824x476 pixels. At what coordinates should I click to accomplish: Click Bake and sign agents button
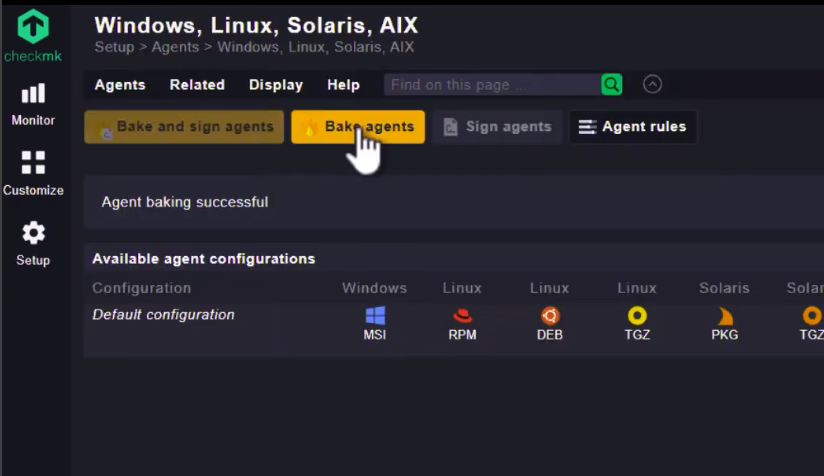point(184,127)
